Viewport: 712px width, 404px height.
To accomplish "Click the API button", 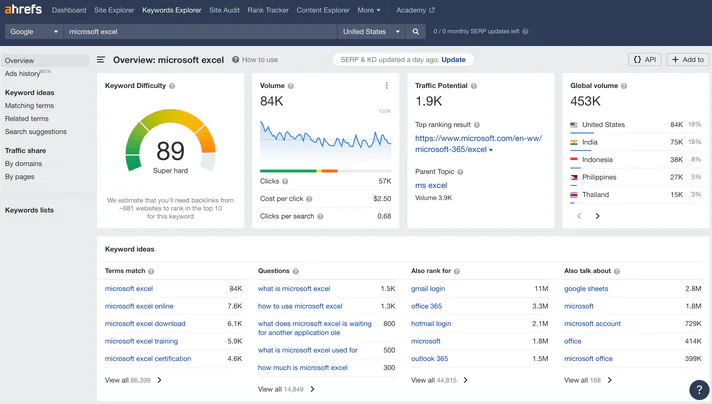I will (645, 59).
